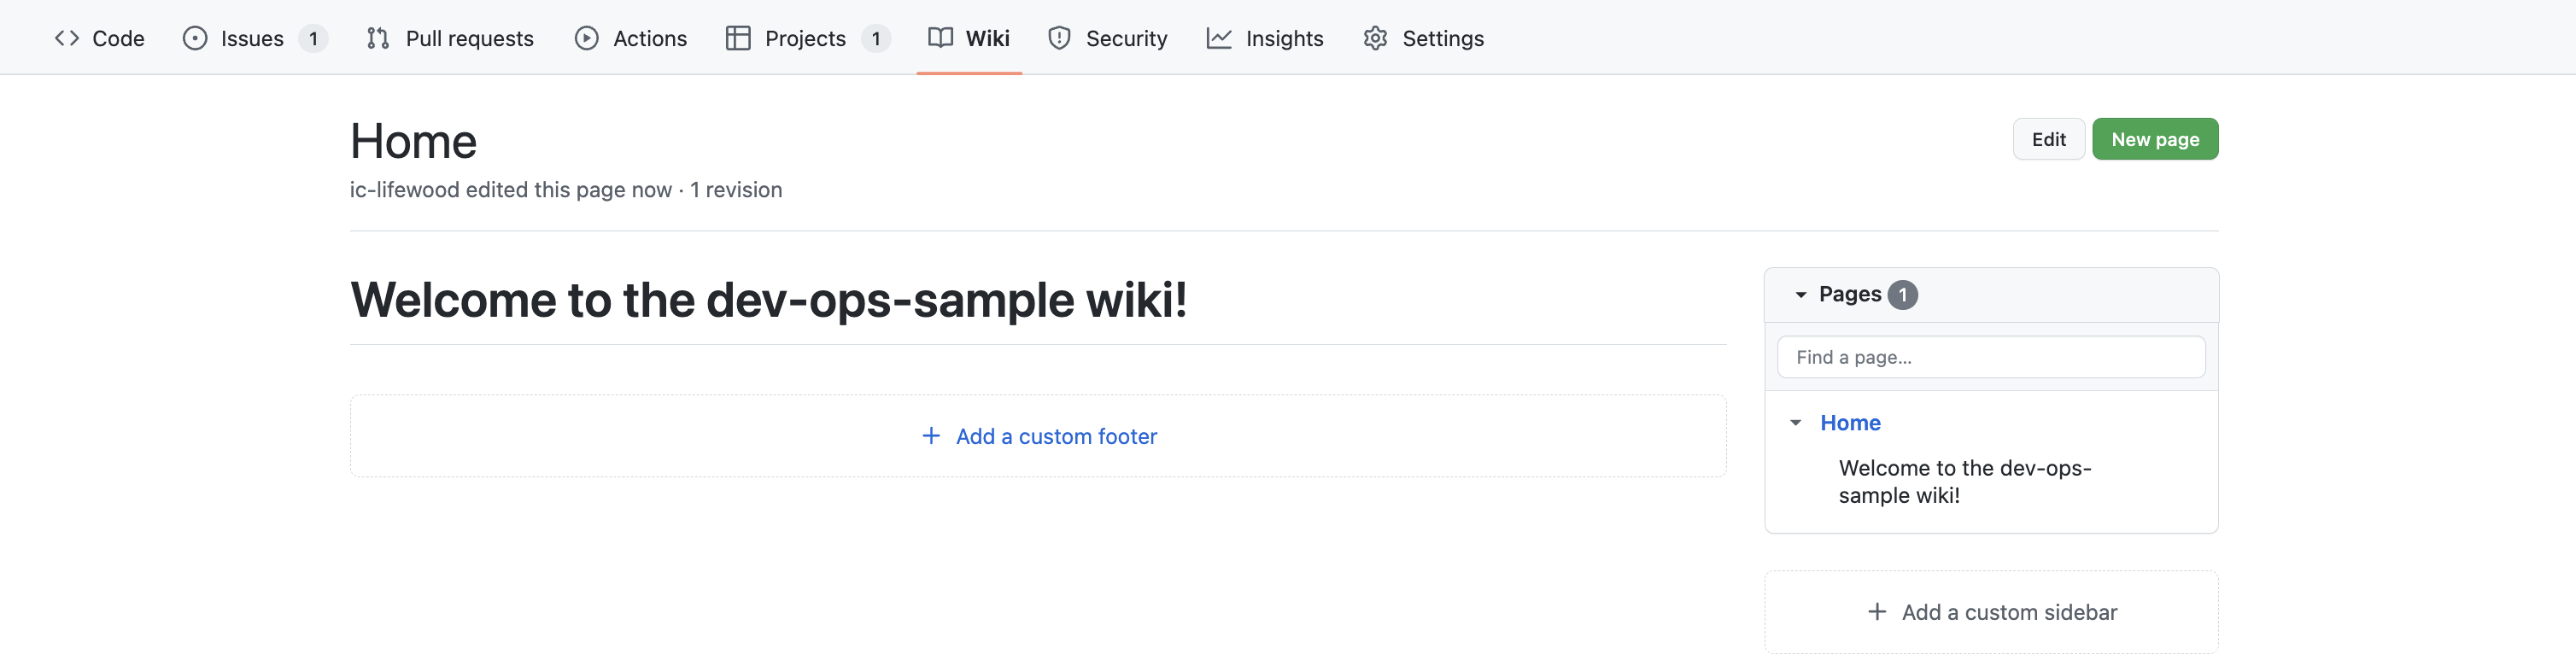Create a wiki page with New page
This screenshot has width=2576, height=666.
point(2154,139)
